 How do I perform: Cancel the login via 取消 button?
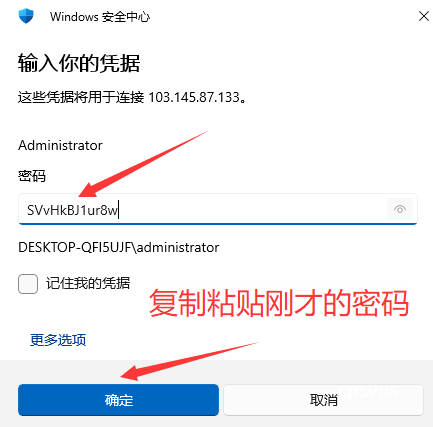point(323,400)
